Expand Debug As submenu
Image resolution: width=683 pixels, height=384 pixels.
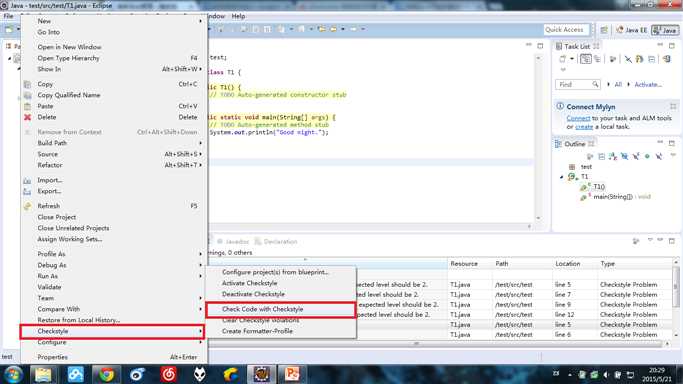coord(114,265)
